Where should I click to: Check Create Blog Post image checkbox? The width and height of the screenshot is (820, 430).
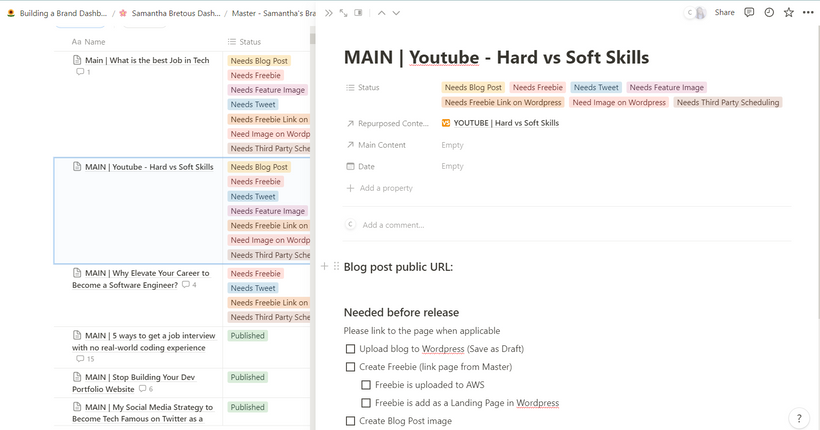coord(350,421)
